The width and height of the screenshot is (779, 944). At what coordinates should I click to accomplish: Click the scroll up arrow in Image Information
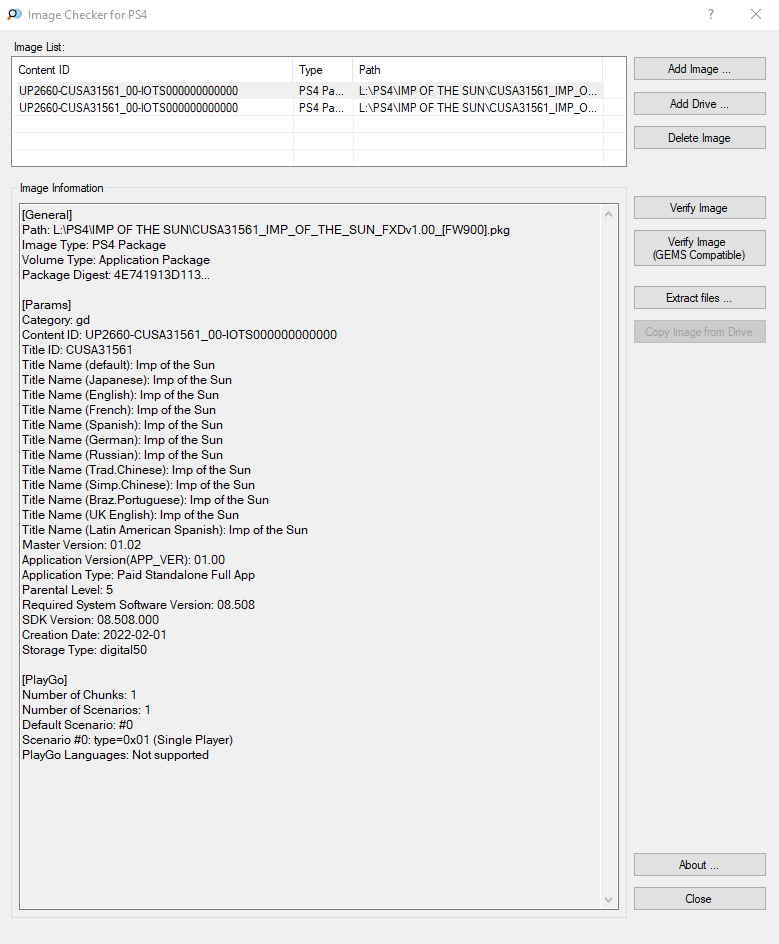pyautogui.click(x=609, y=214)
